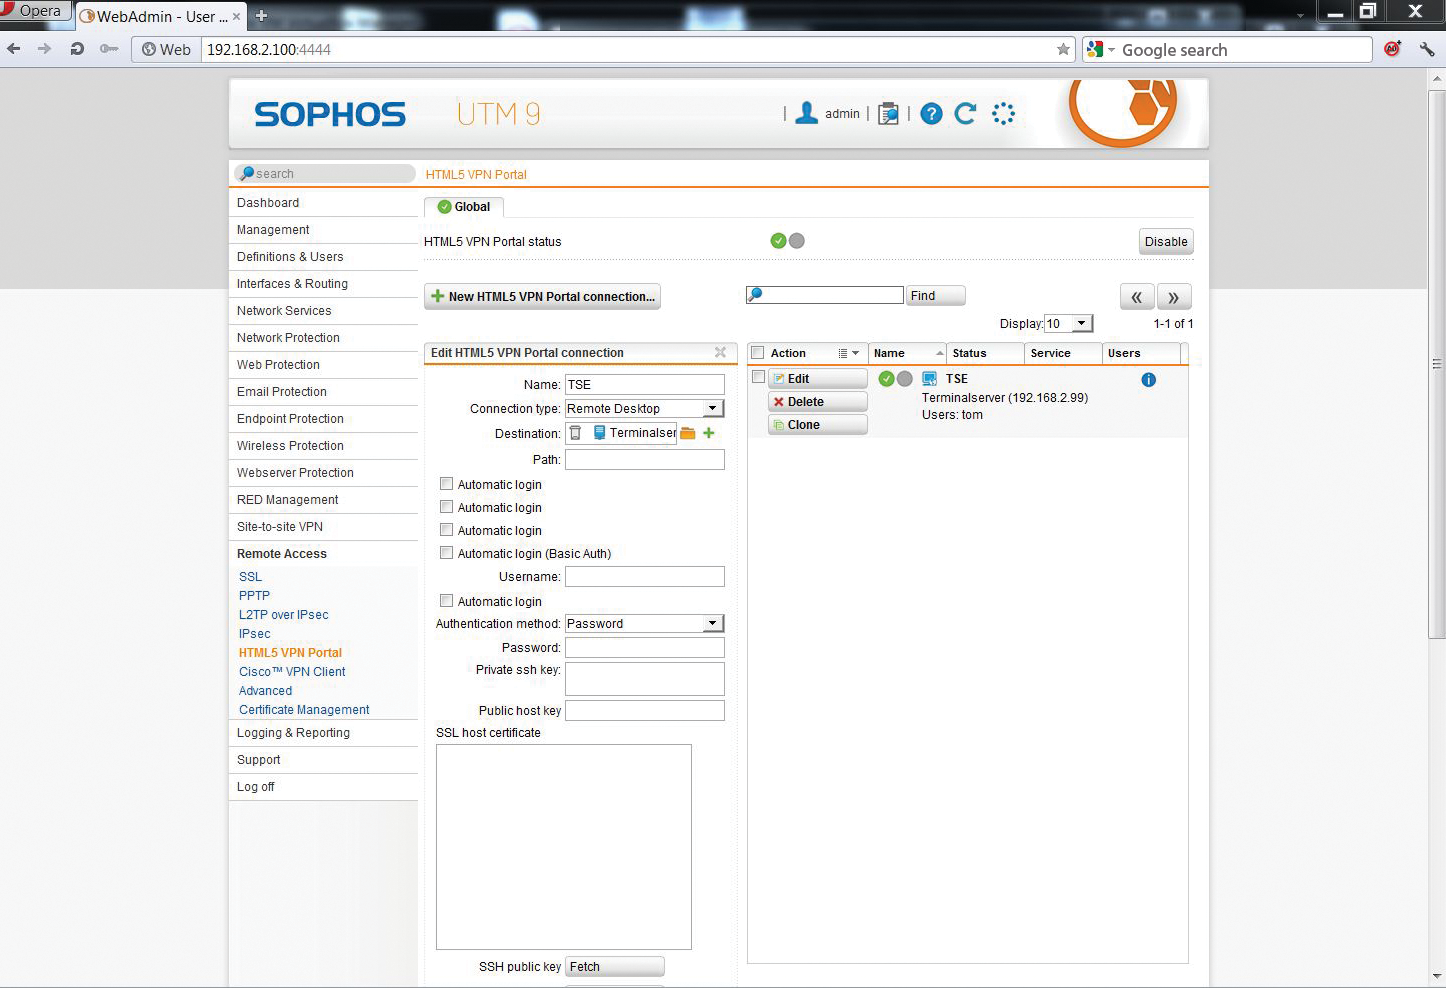The width and height of the screenshot is (1446, 988).
Task: Click the Disable button
Action: pyautogui.click(x=1166, y=241)
